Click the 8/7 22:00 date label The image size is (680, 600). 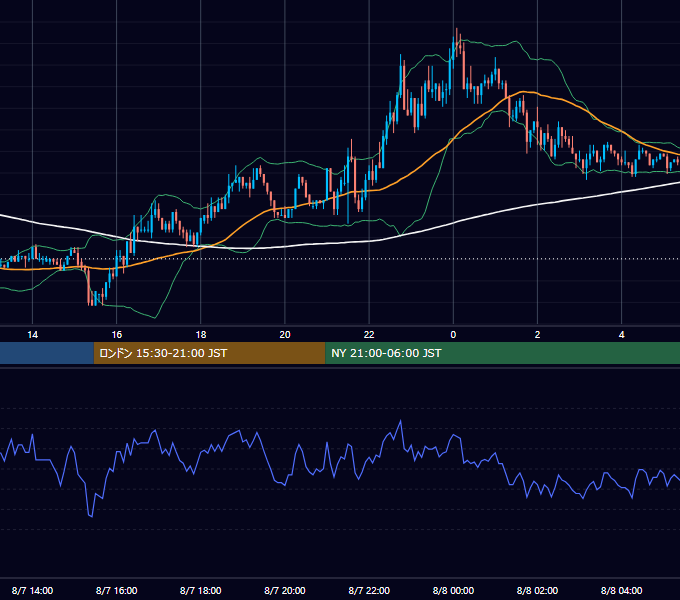tap(369, 590)
